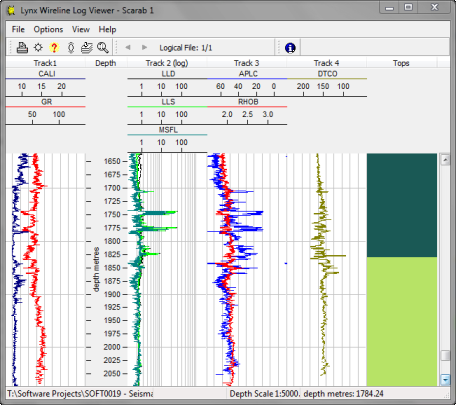Open settings with the gear icon
Viewport: 456px width, 405px height.
38,48
